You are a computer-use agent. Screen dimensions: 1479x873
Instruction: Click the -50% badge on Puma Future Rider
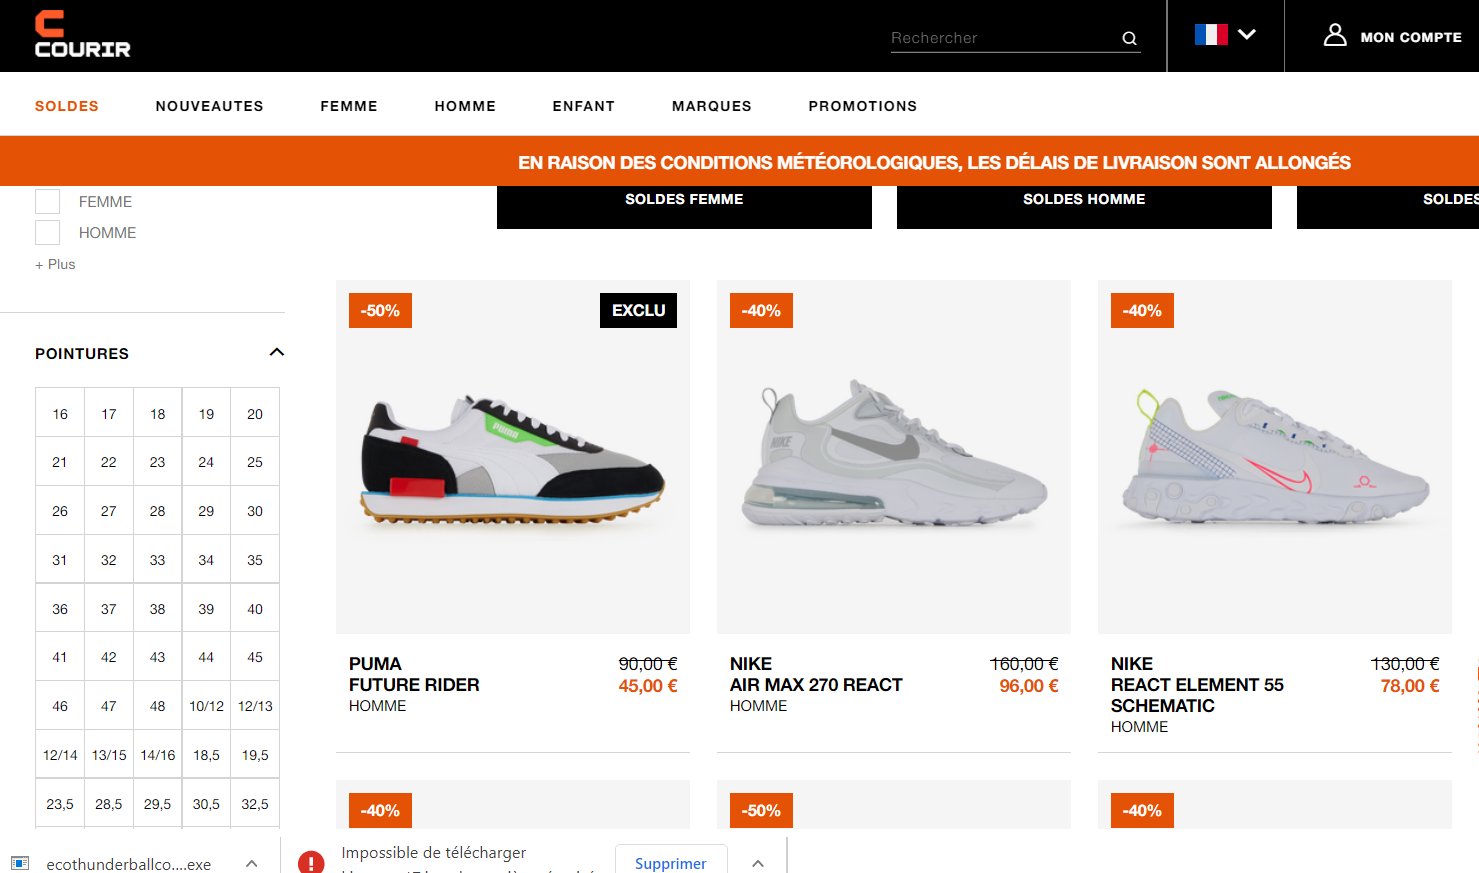[380, 310]
